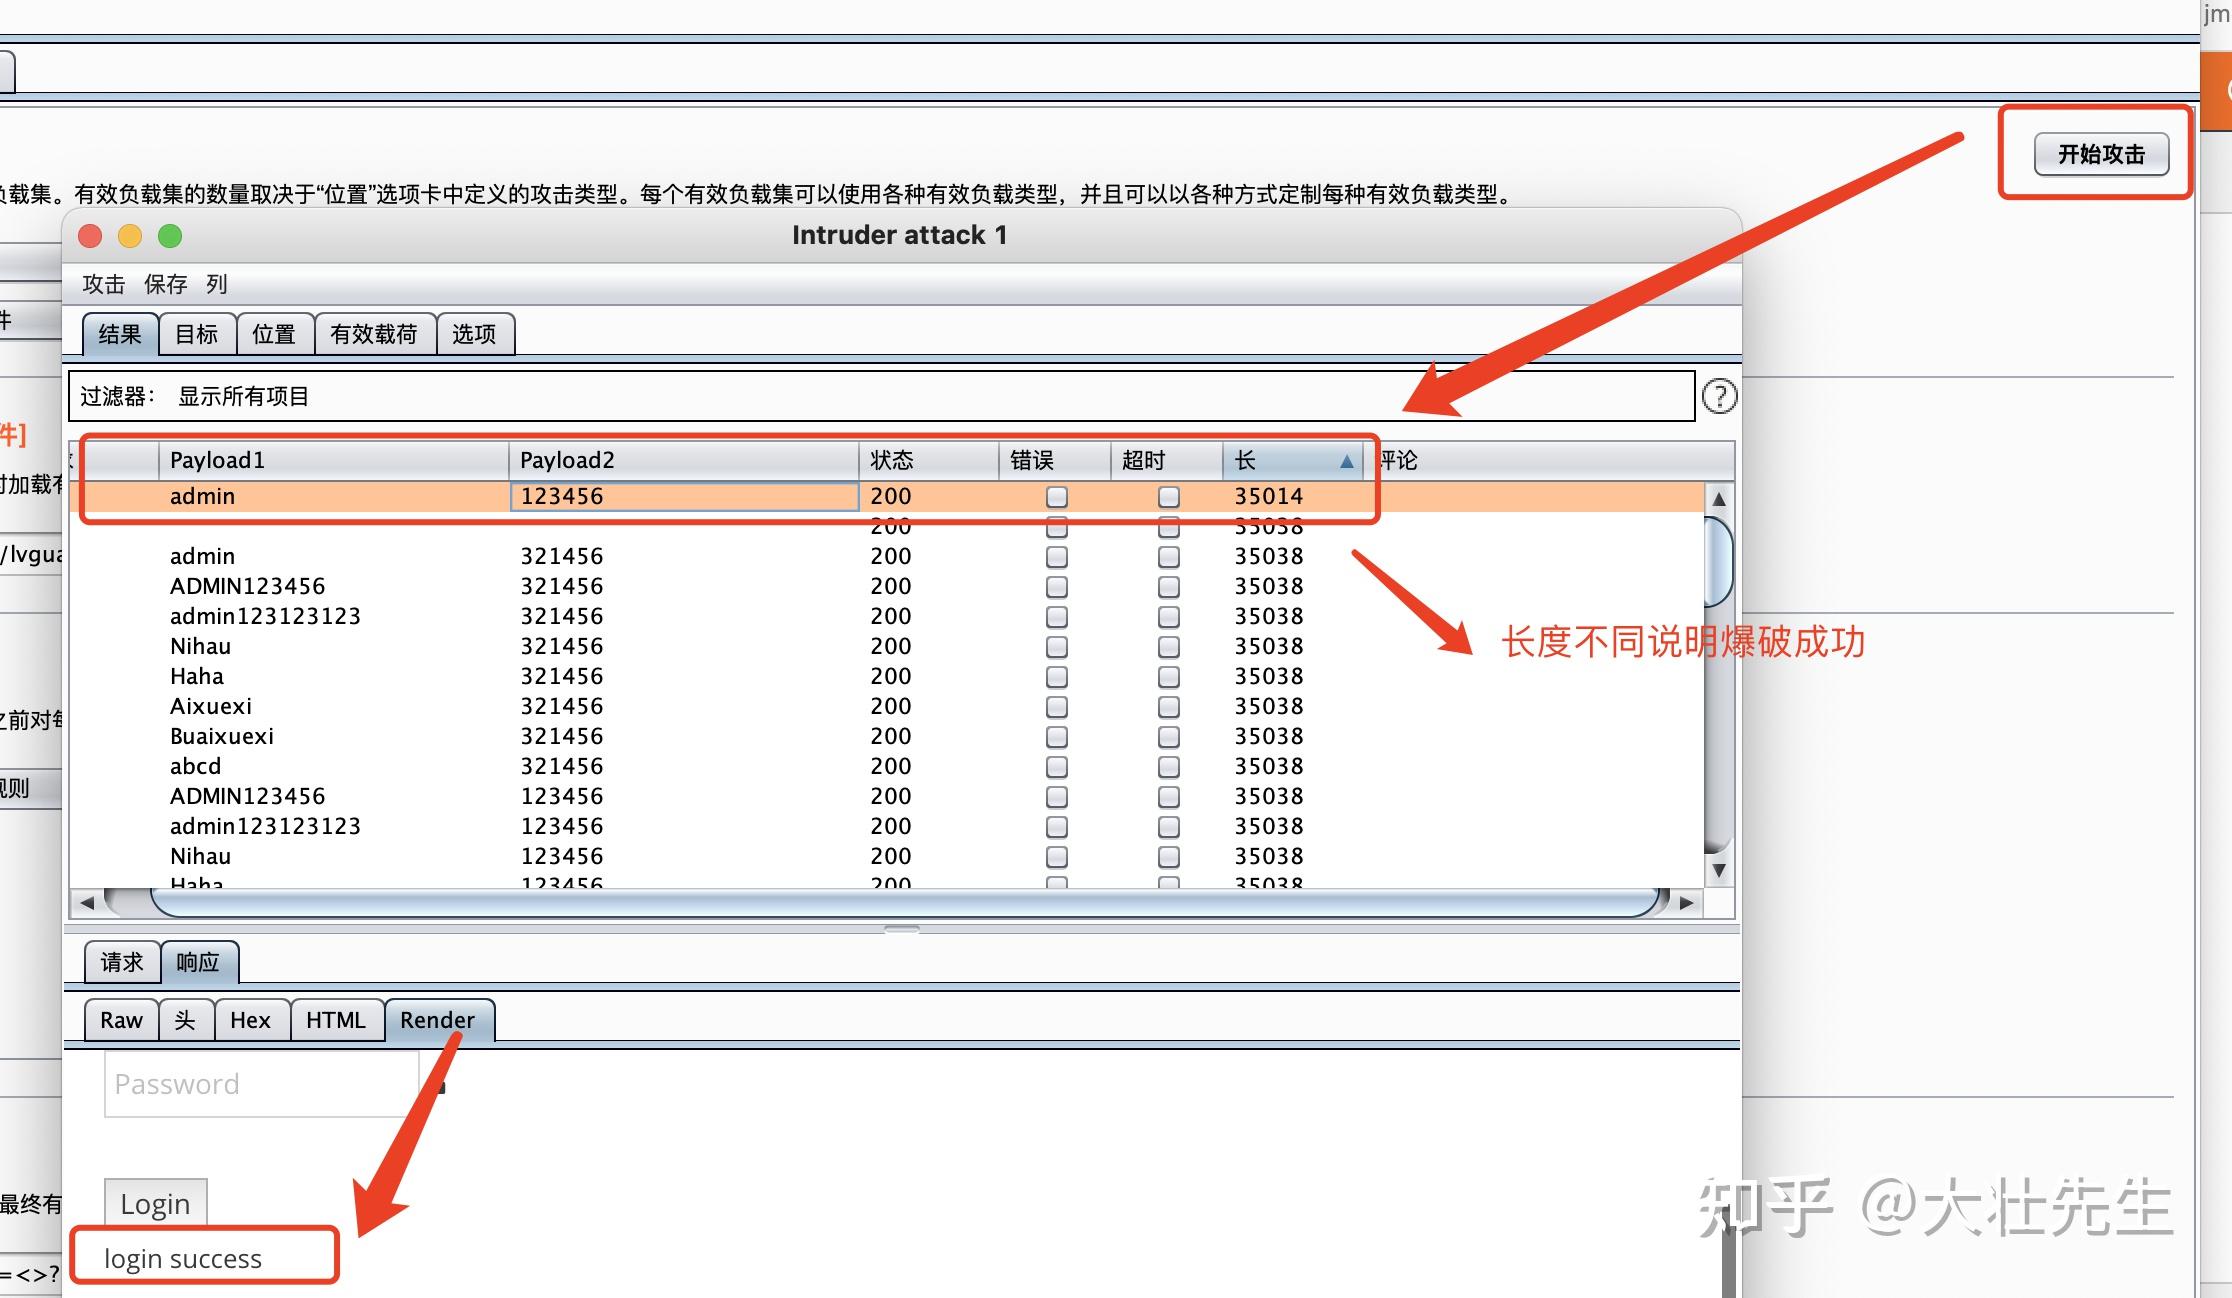This screenshot has width=2232, height=1298.
Task: Tick 超时 checkbox in ADMIN123456 123456 row
Action: [x=1168, y=797]
